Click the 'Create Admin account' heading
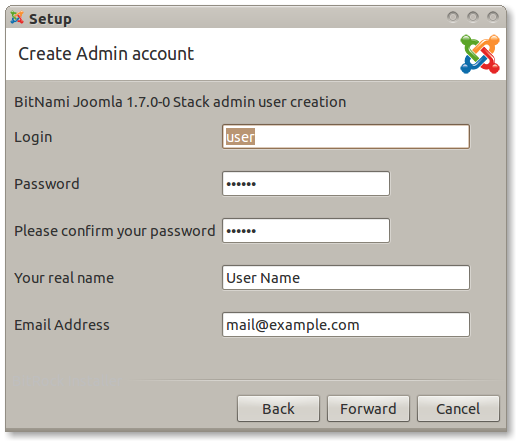This screenshot has width=516, height=441. 106,54
